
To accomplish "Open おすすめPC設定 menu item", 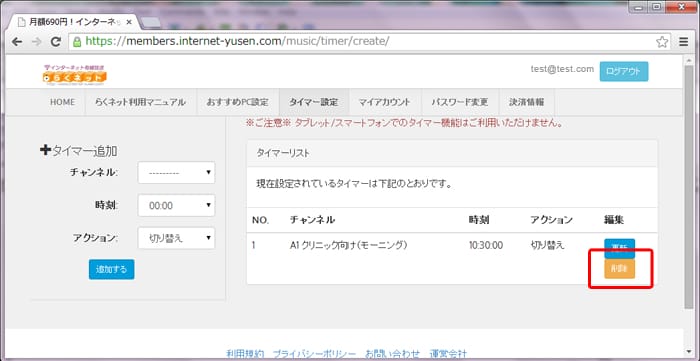I will coord(238,102).
